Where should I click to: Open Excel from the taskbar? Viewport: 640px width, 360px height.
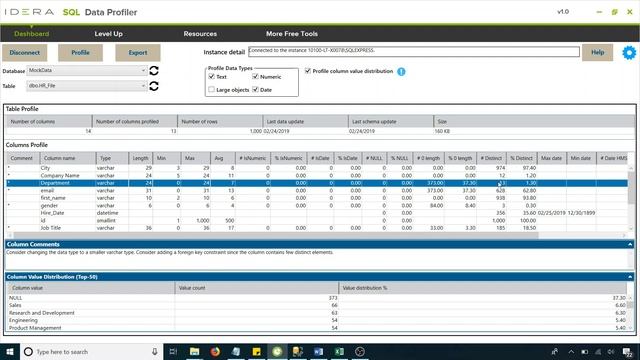[x=339, y=351]
